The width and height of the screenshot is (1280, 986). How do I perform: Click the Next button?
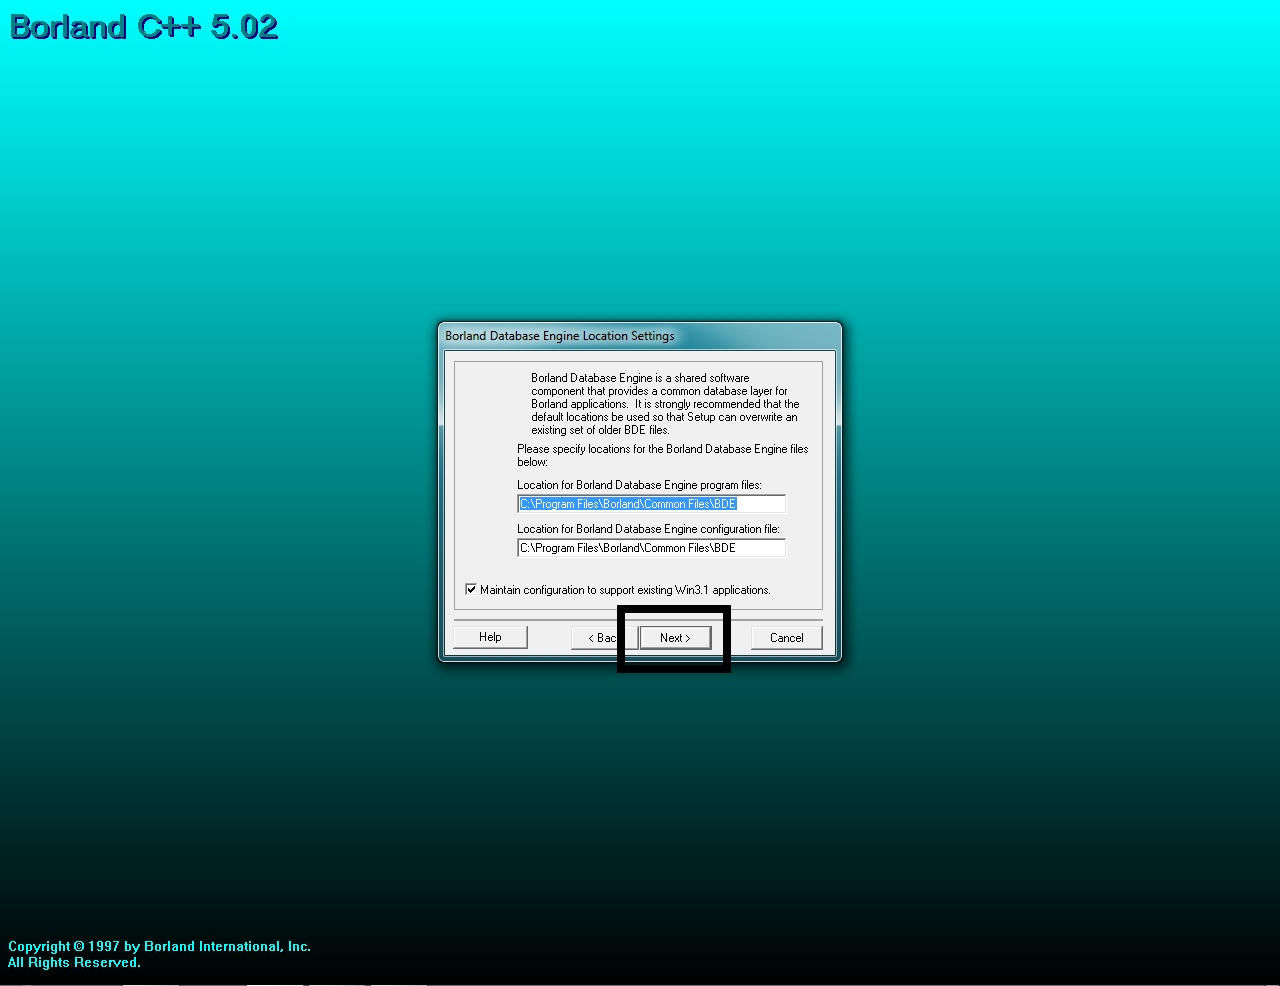tap(675, 638)
